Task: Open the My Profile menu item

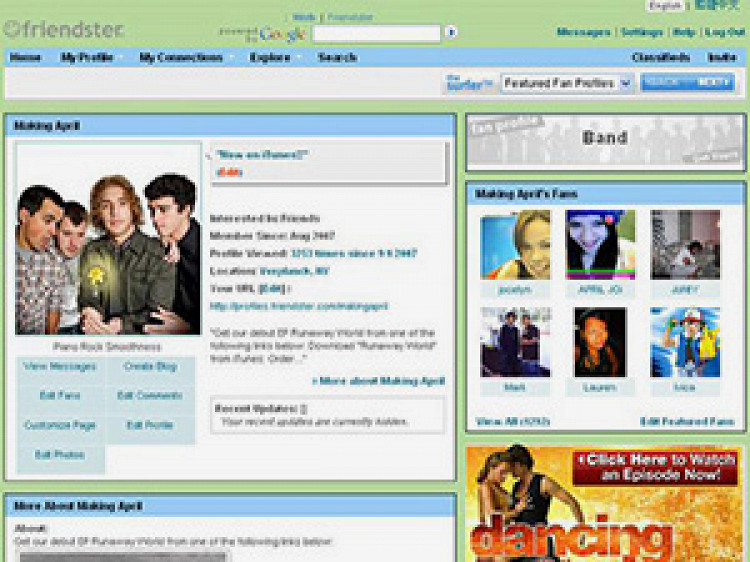Action: (87, 57)
